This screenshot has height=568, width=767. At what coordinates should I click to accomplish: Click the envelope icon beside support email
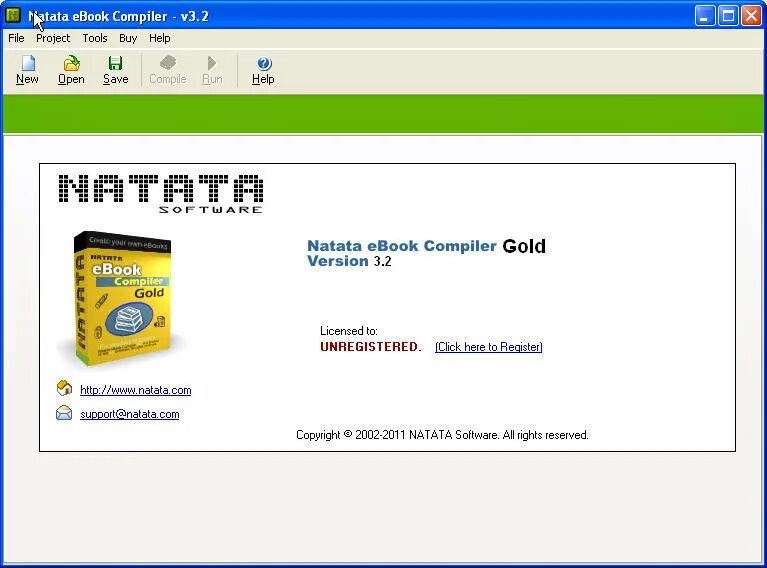(x=64, y=413)
